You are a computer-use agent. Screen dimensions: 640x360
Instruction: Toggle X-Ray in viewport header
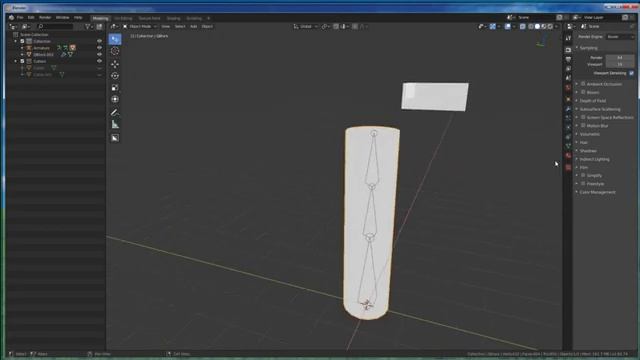point(522,27)
